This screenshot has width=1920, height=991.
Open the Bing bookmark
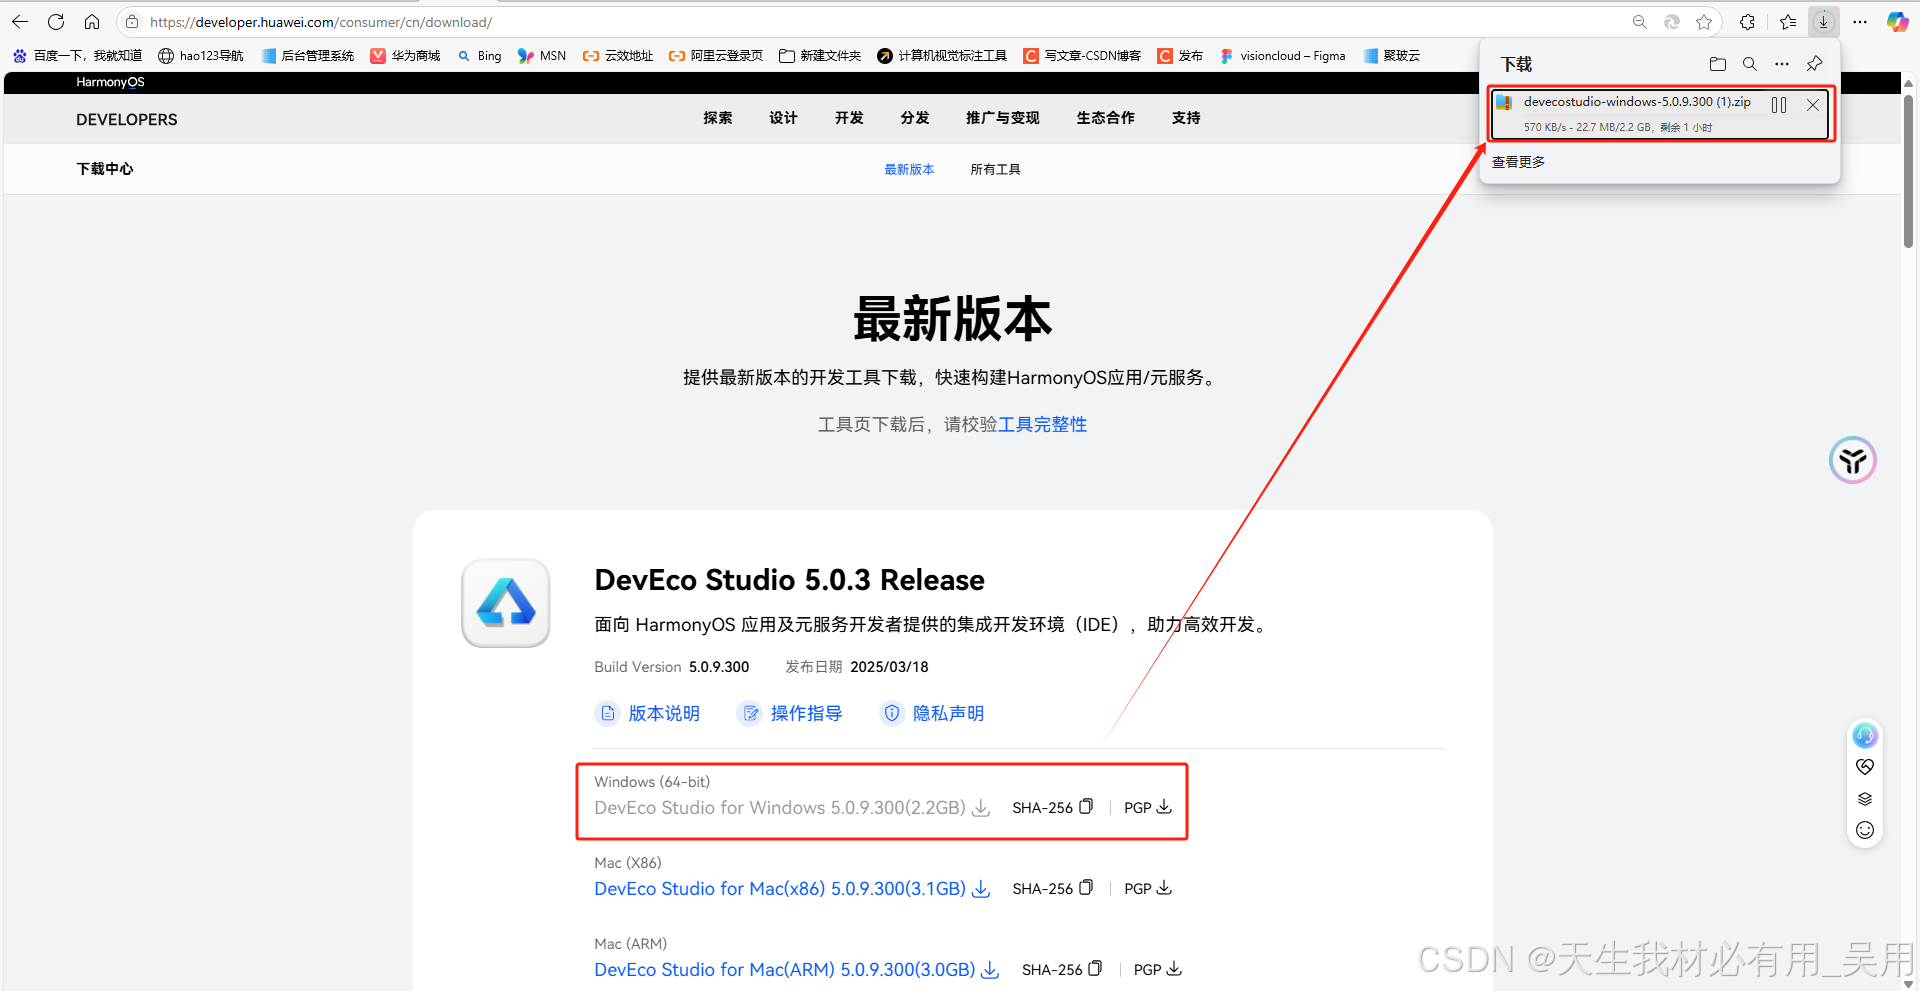click(479, 56)
